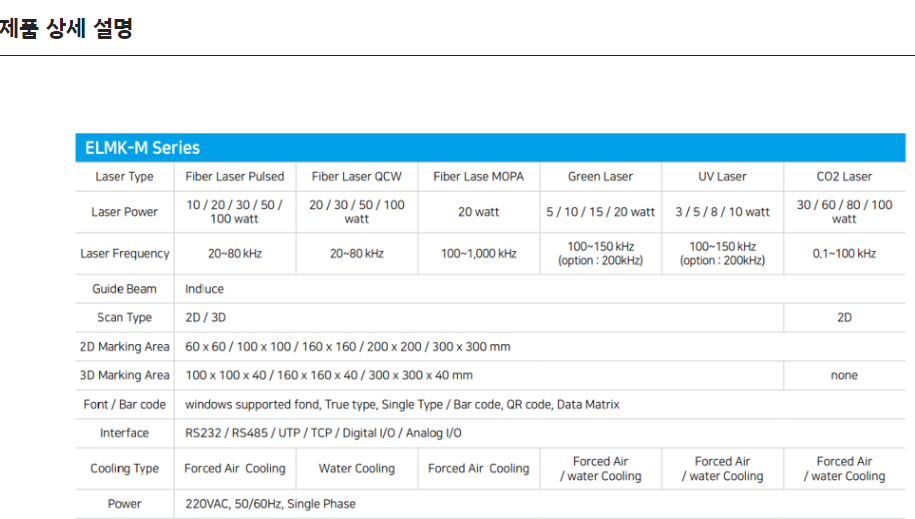Select the 100~1,000 kHz frequency cell

pyautogui.click(x=479, y=254)
